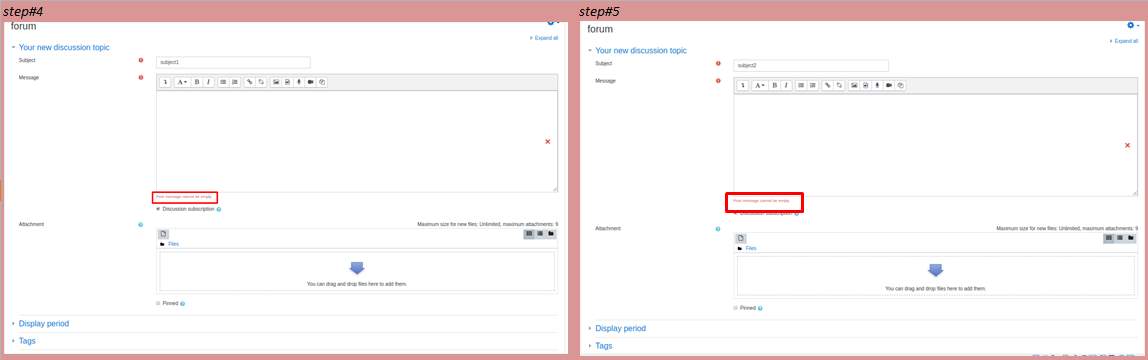Record audio using microphone icon in step#4
1148x360 pixels.
coord(299,83)
